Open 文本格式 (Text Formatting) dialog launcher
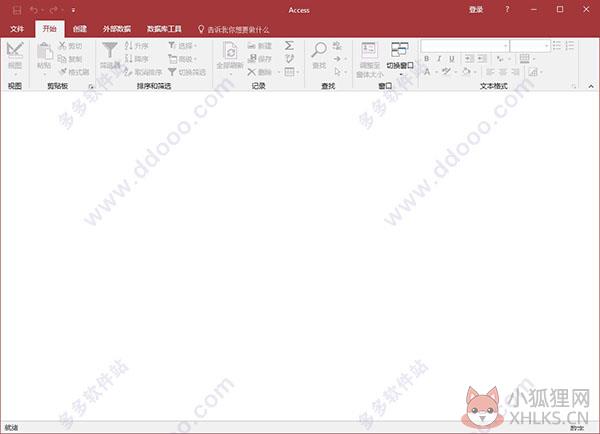 coord(574,87)
